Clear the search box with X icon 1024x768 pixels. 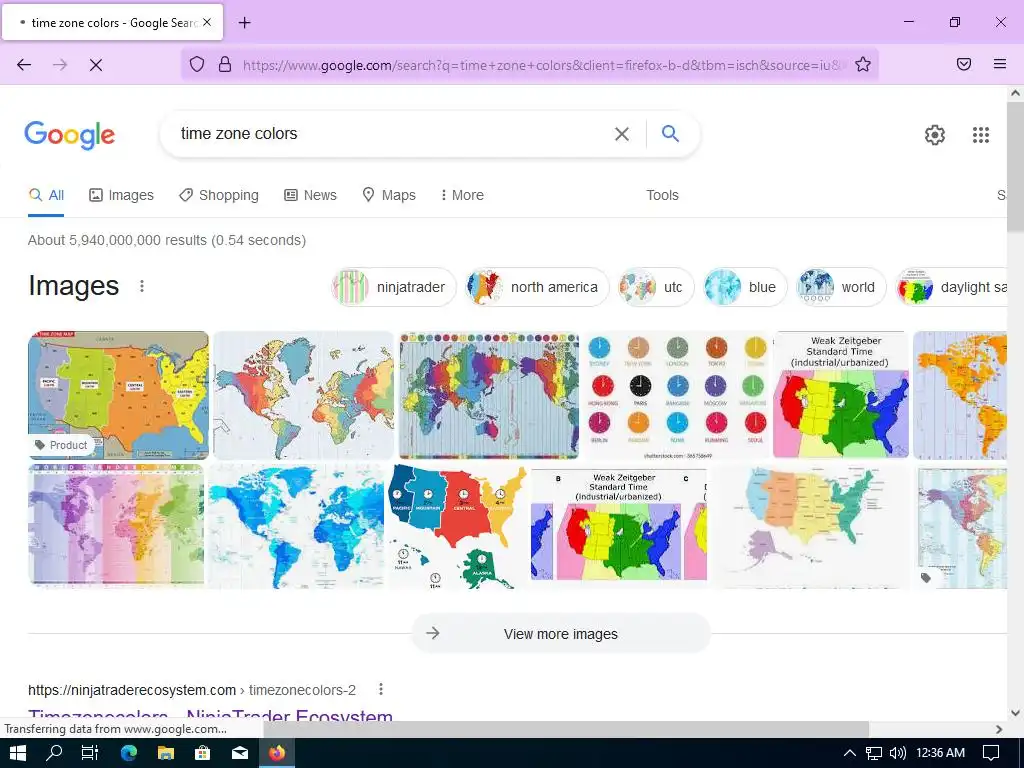[622, 134]
